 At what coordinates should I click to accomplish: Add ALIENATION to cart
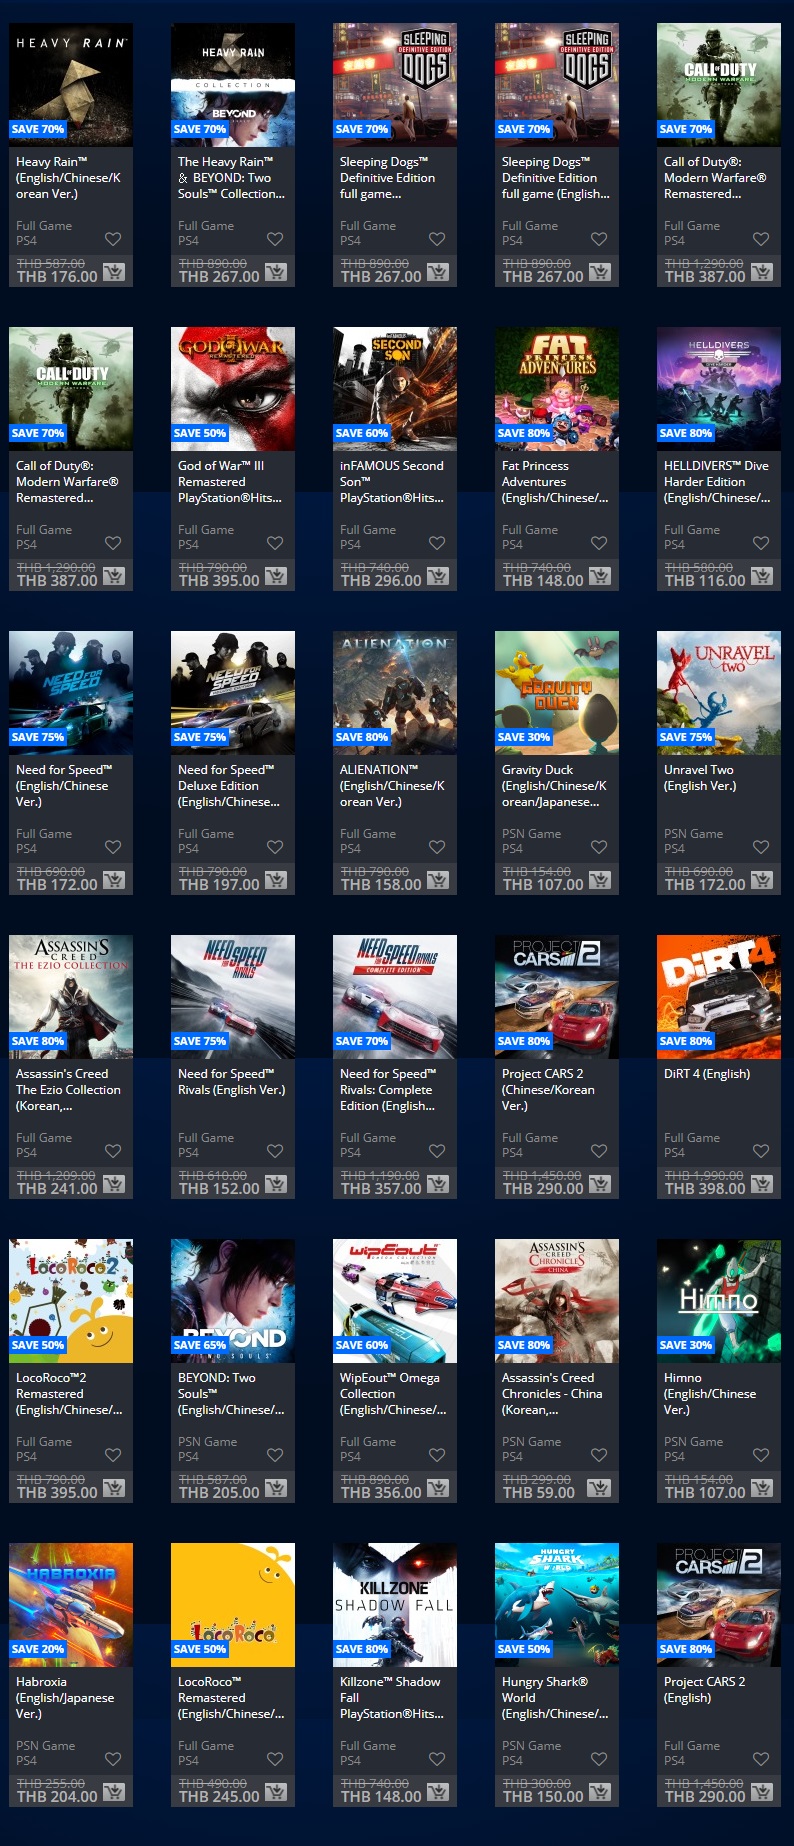click(438, 880)
